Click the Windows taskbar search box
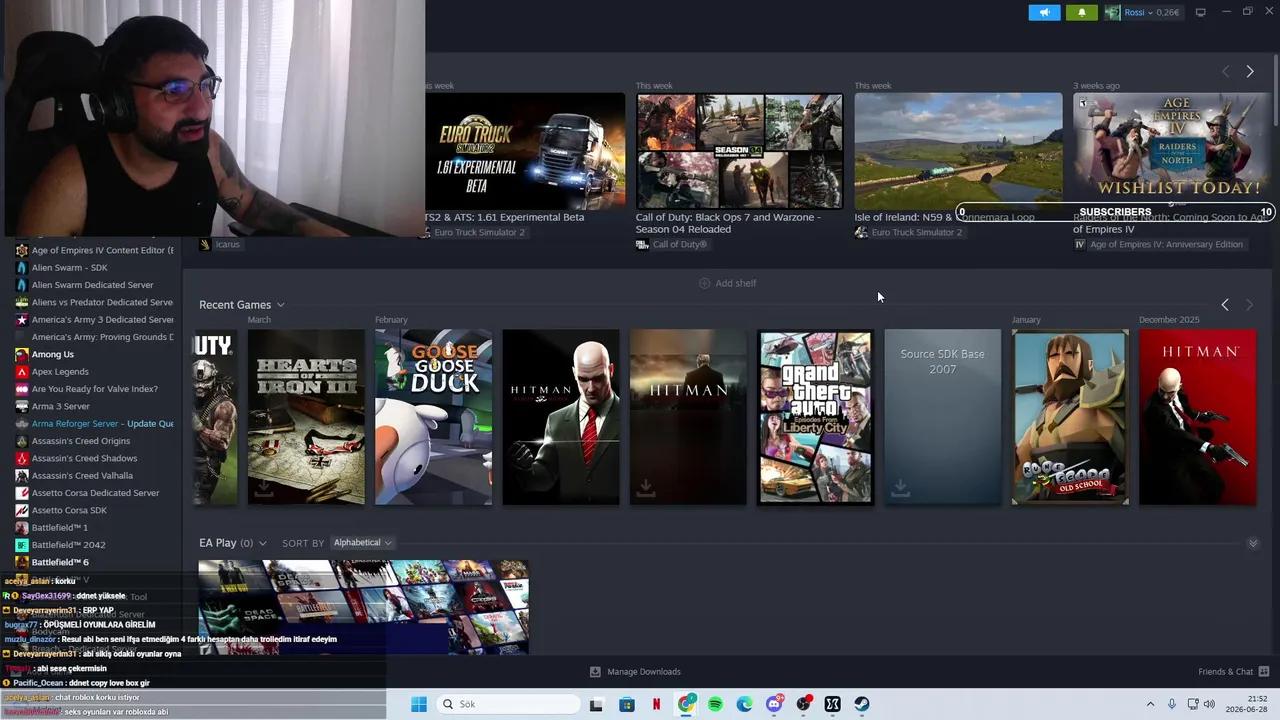 (x=507, y=704)
